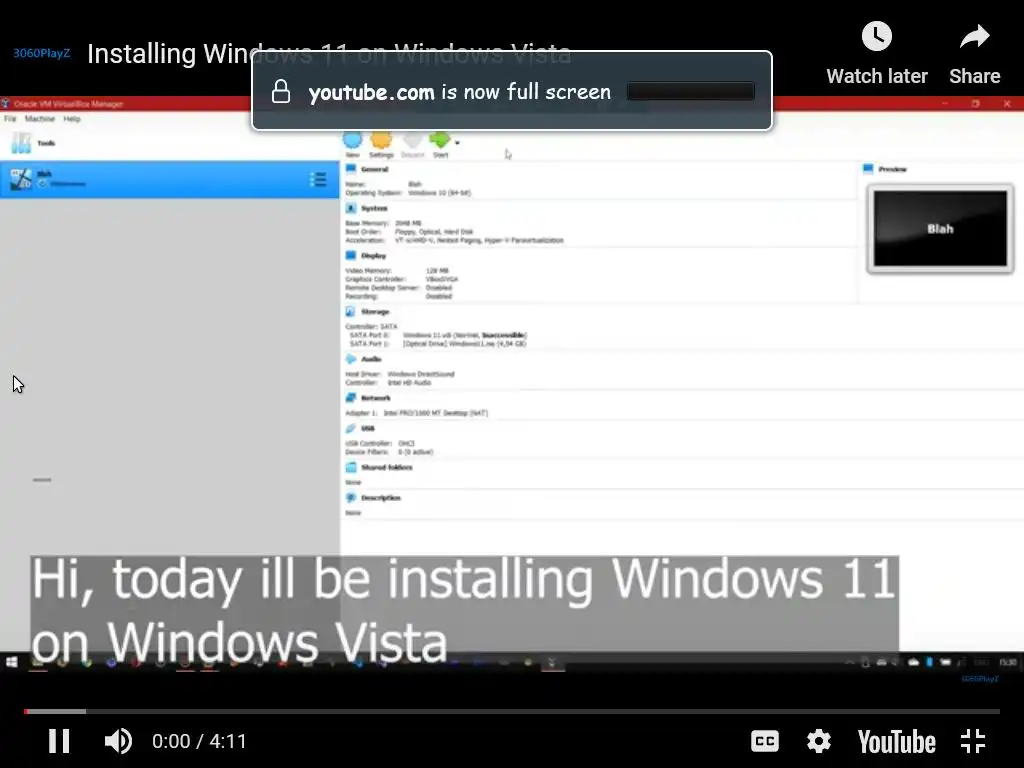The image size is (1024, 768).
Task: Select the Blah virtual machine
Action: pyautogui.click(x=170, y=180)
